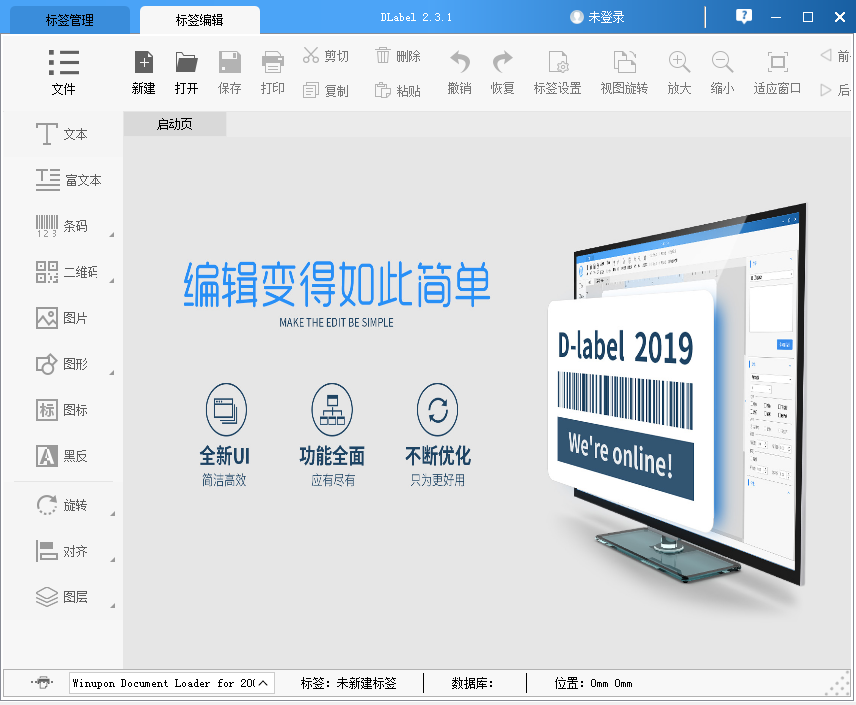This screenshot has height=705, width=856.
Task: Insert a 条码 barcode
Action: point(62,226)
